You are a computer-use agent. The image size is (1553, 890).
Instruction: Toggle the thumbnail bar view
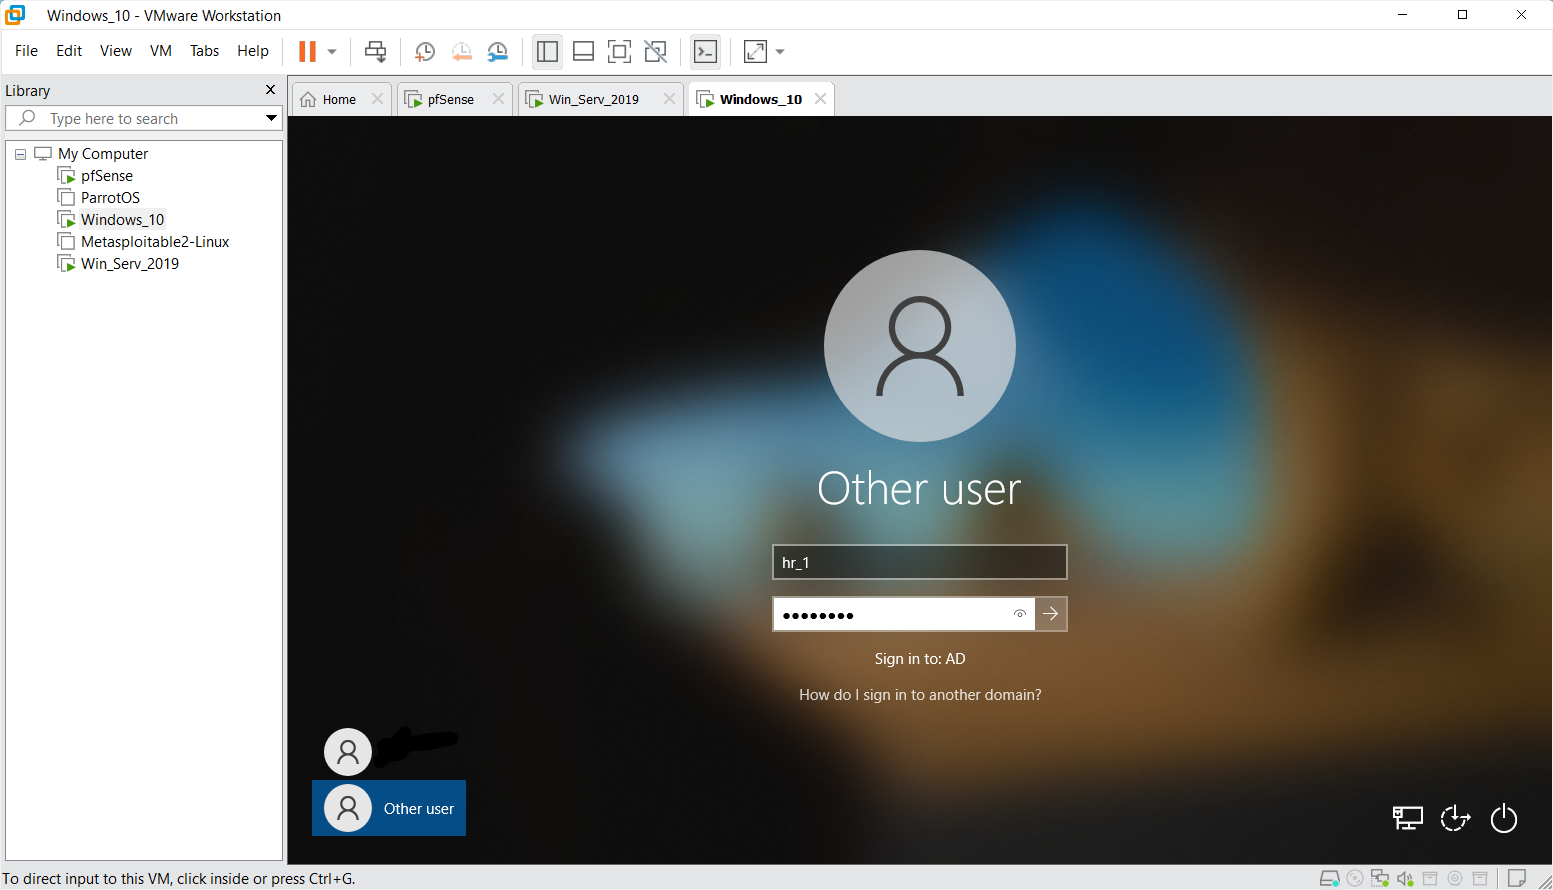pos(583,51)
